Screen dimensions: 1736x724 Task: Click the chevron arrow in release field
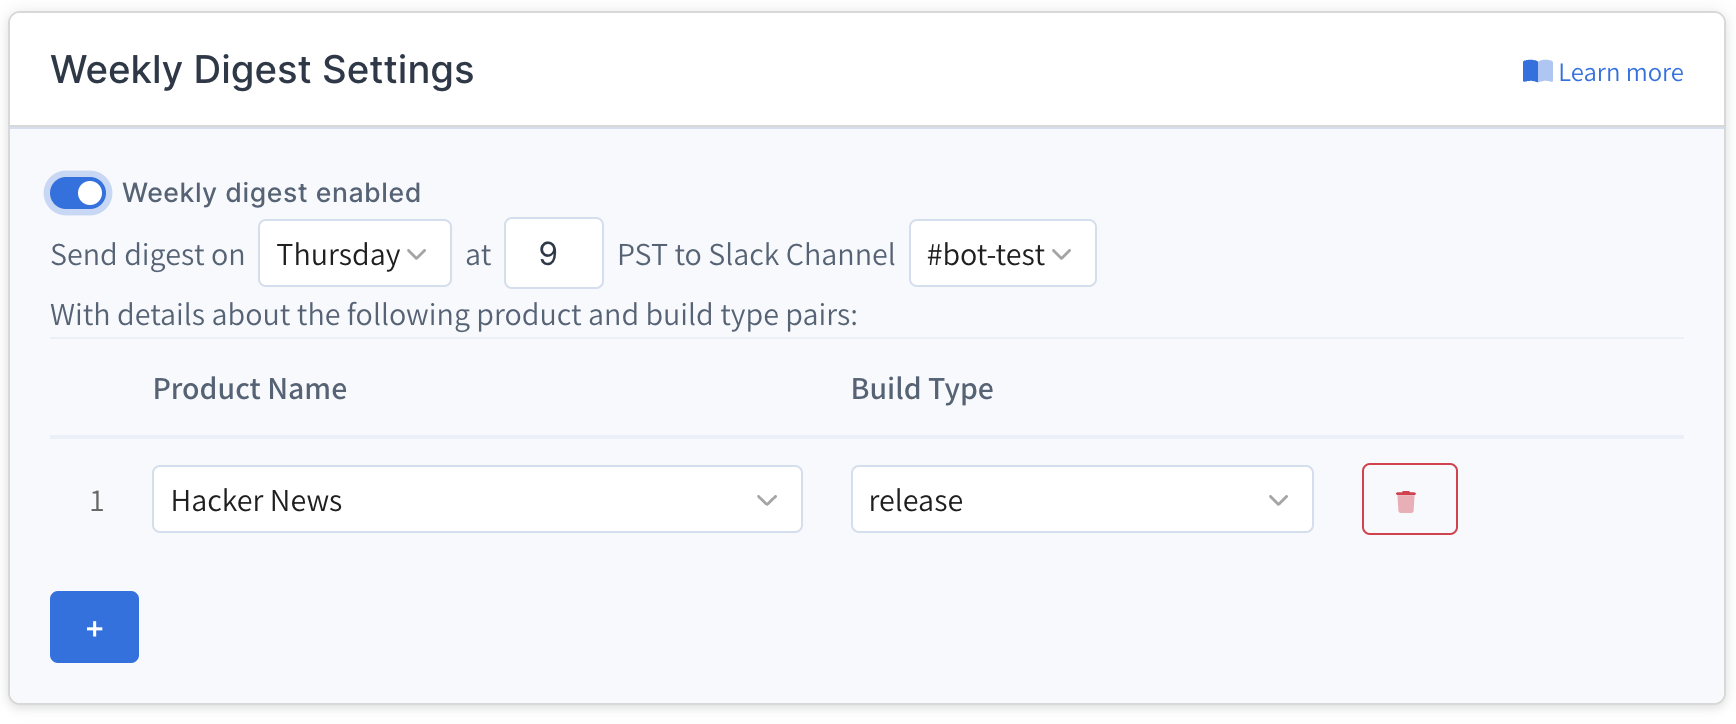(1278, 500)
